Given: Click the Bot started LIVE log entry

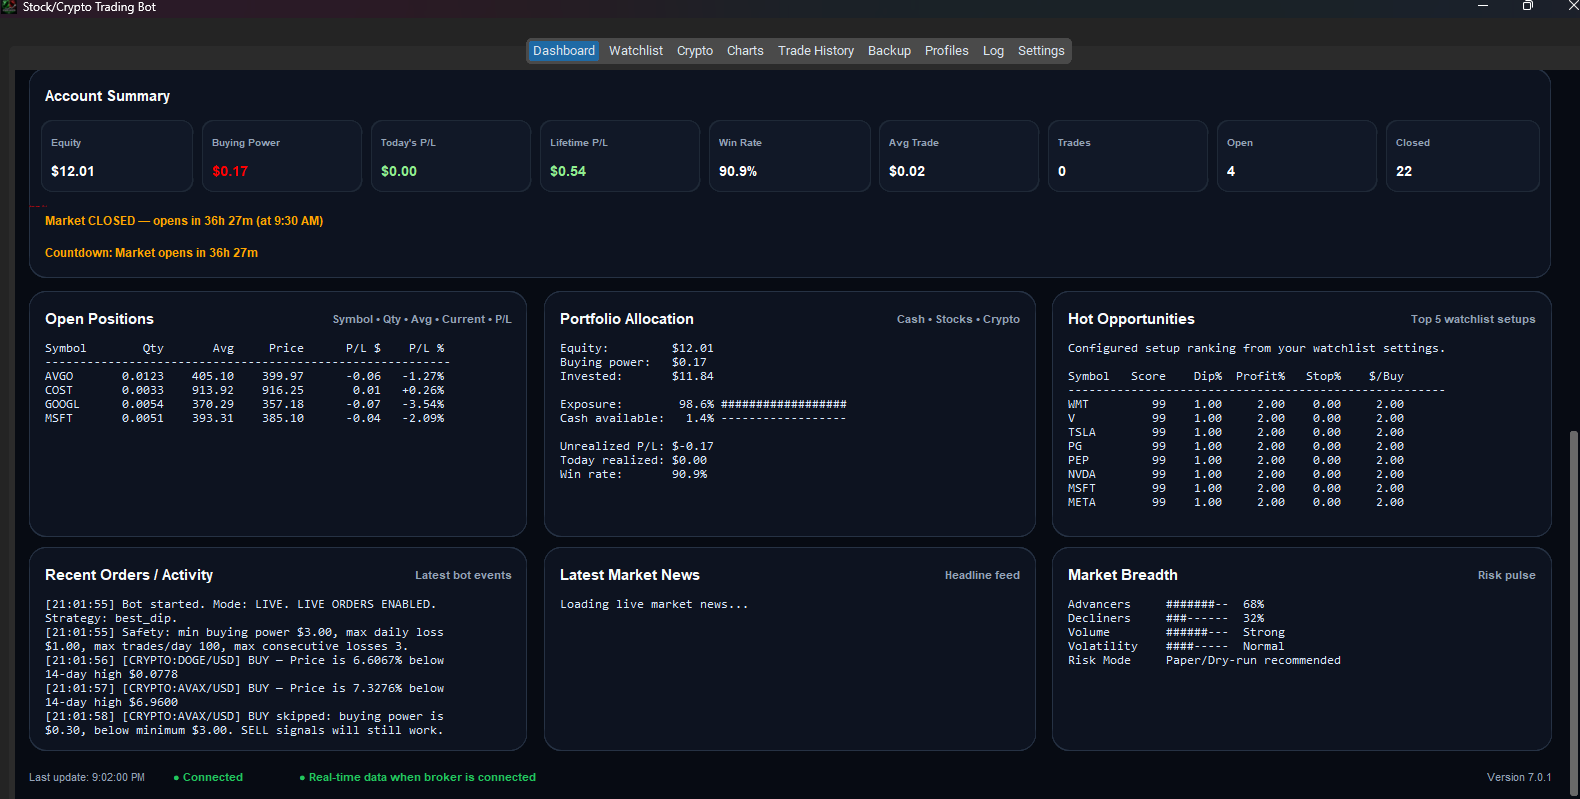Looking at the screenshot, I should point(241,611).
